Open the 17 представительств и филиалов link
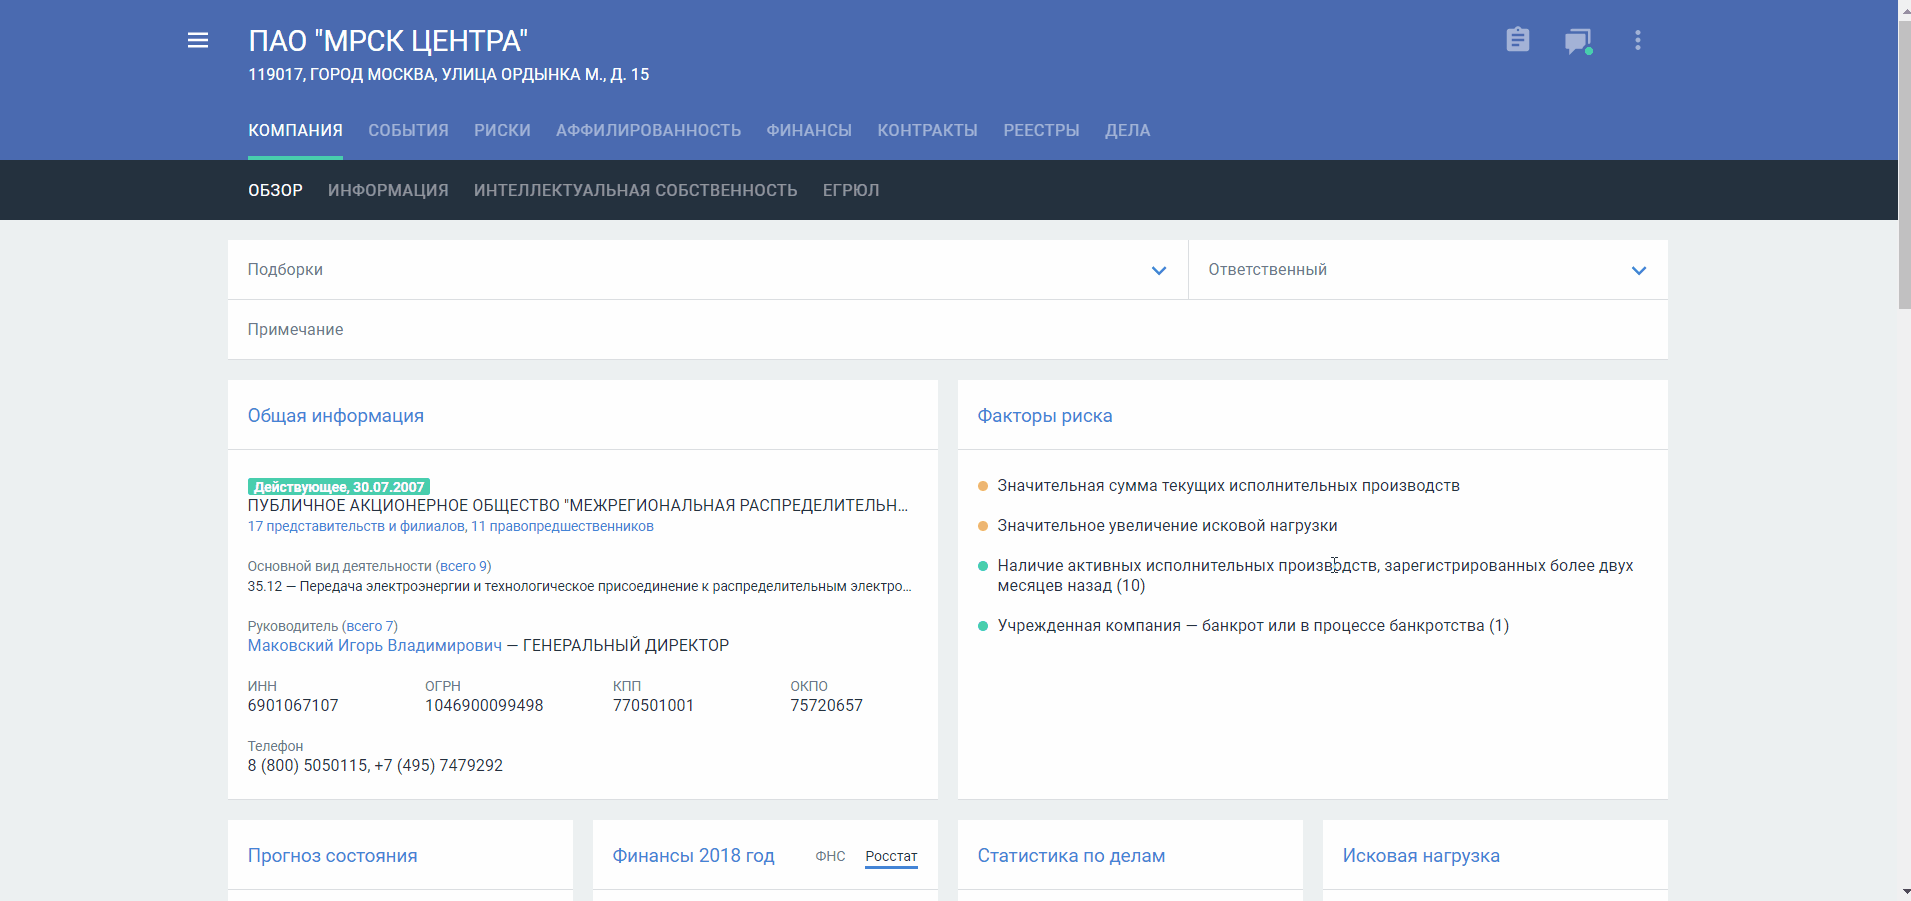 pos(356,526)
